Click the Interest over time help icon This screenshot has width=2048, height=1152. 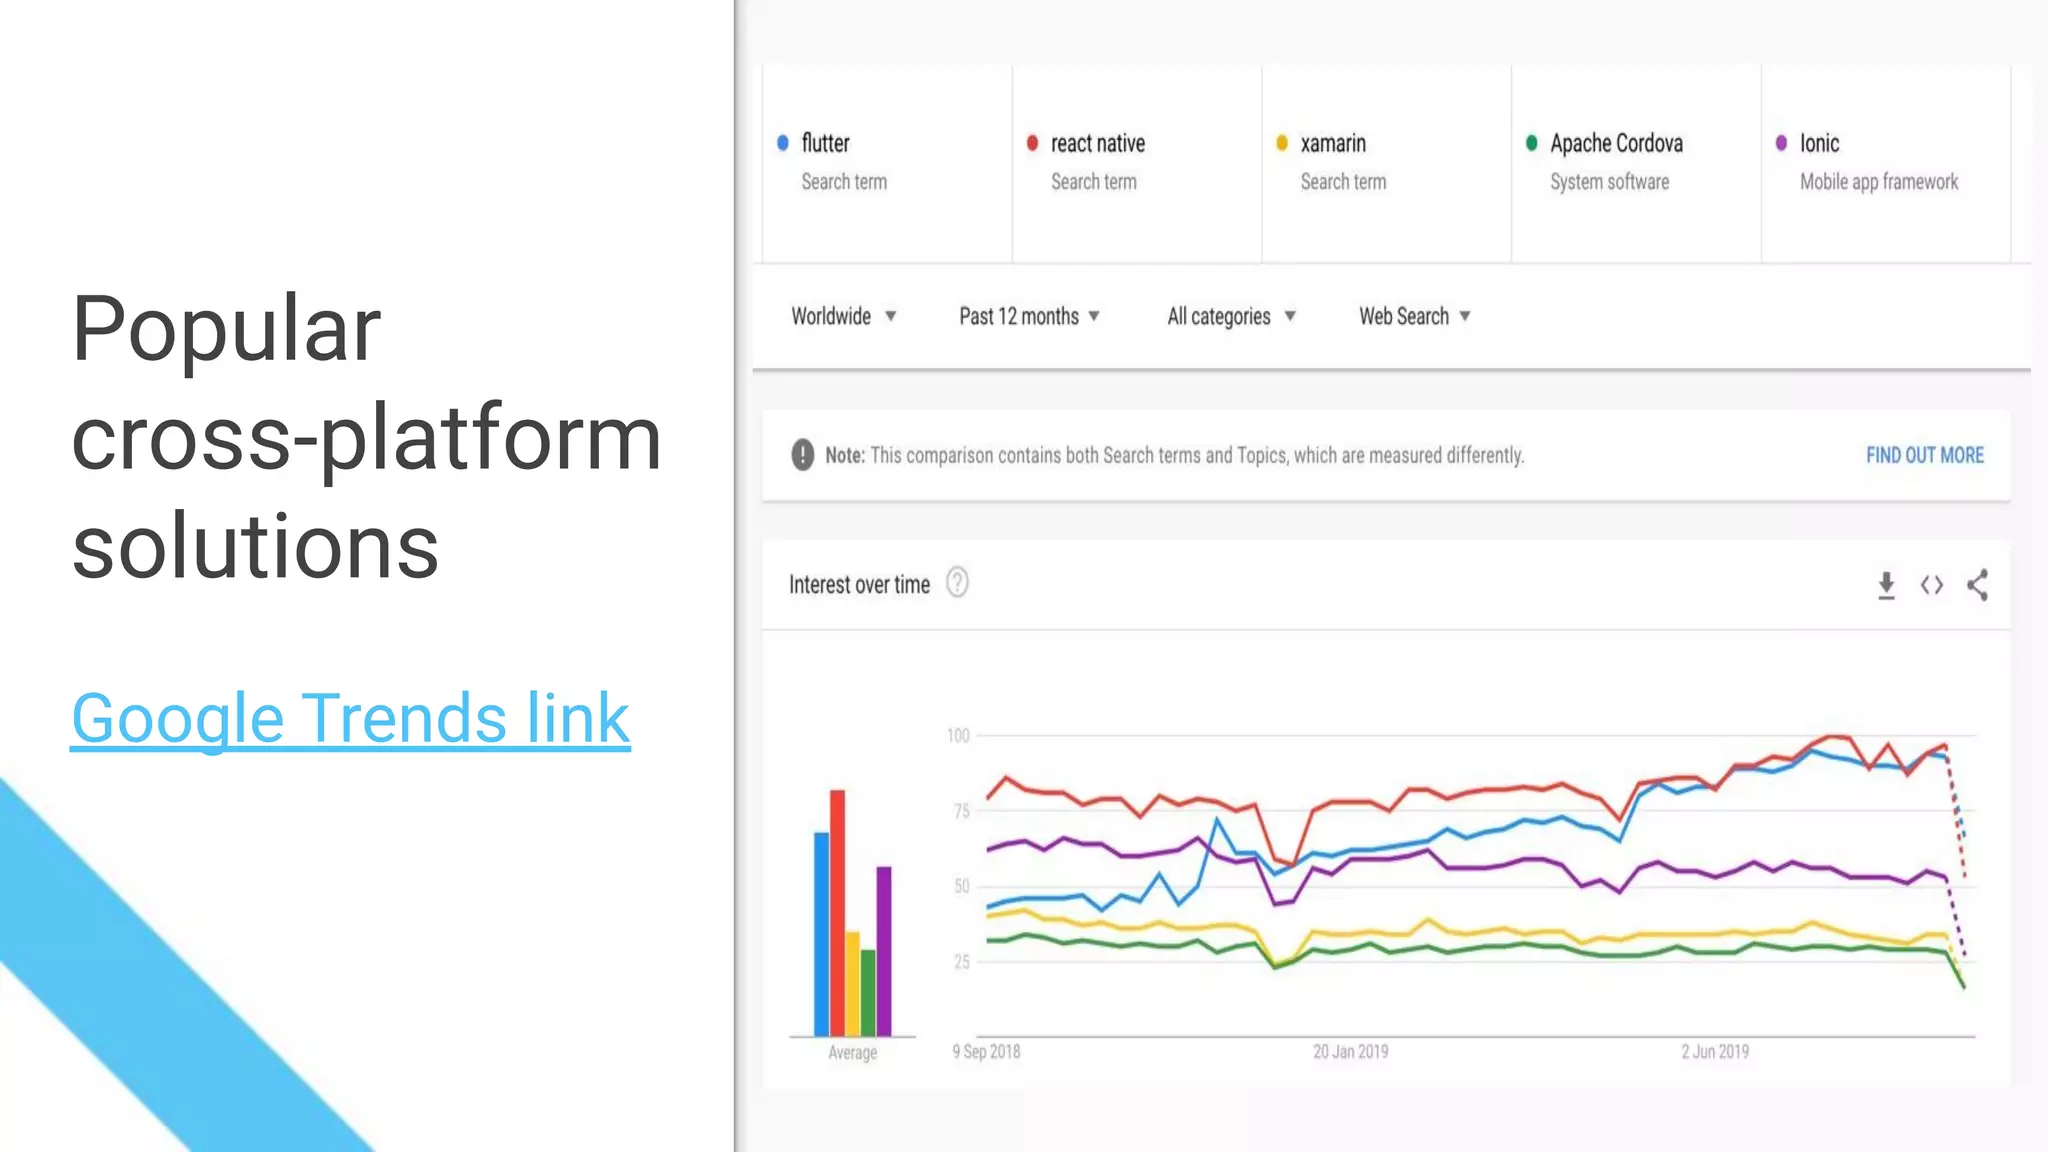pos(957,583)
